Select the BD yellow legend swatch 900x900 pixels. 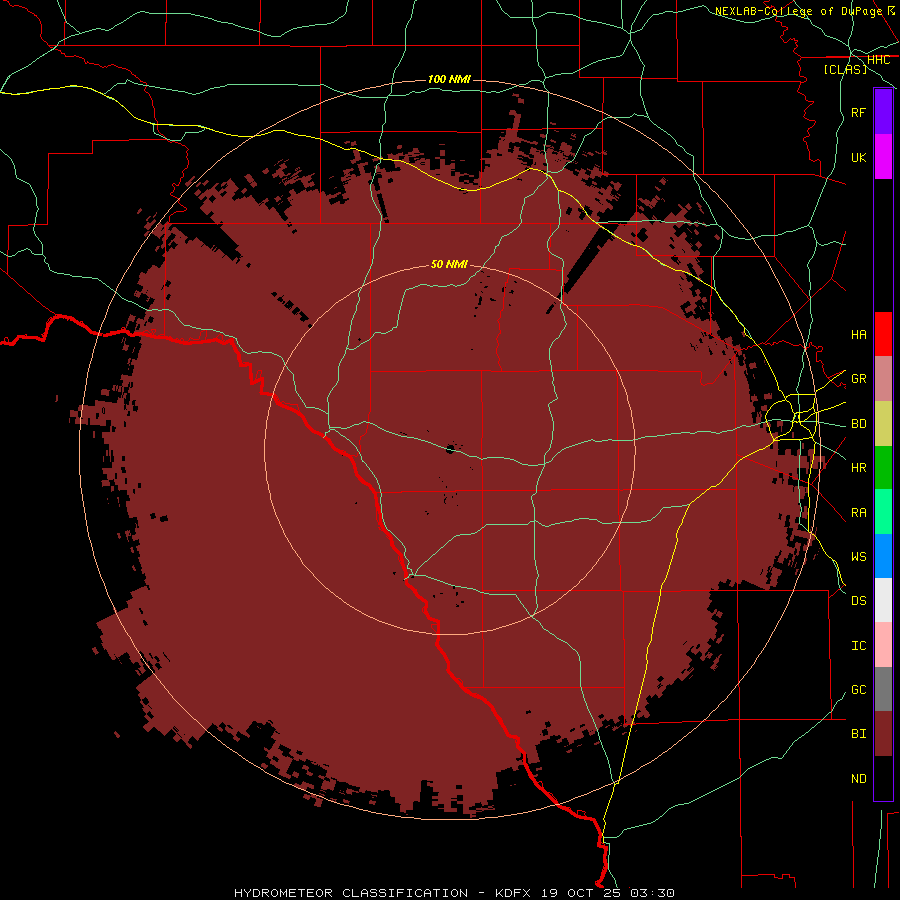pos(883,424)
